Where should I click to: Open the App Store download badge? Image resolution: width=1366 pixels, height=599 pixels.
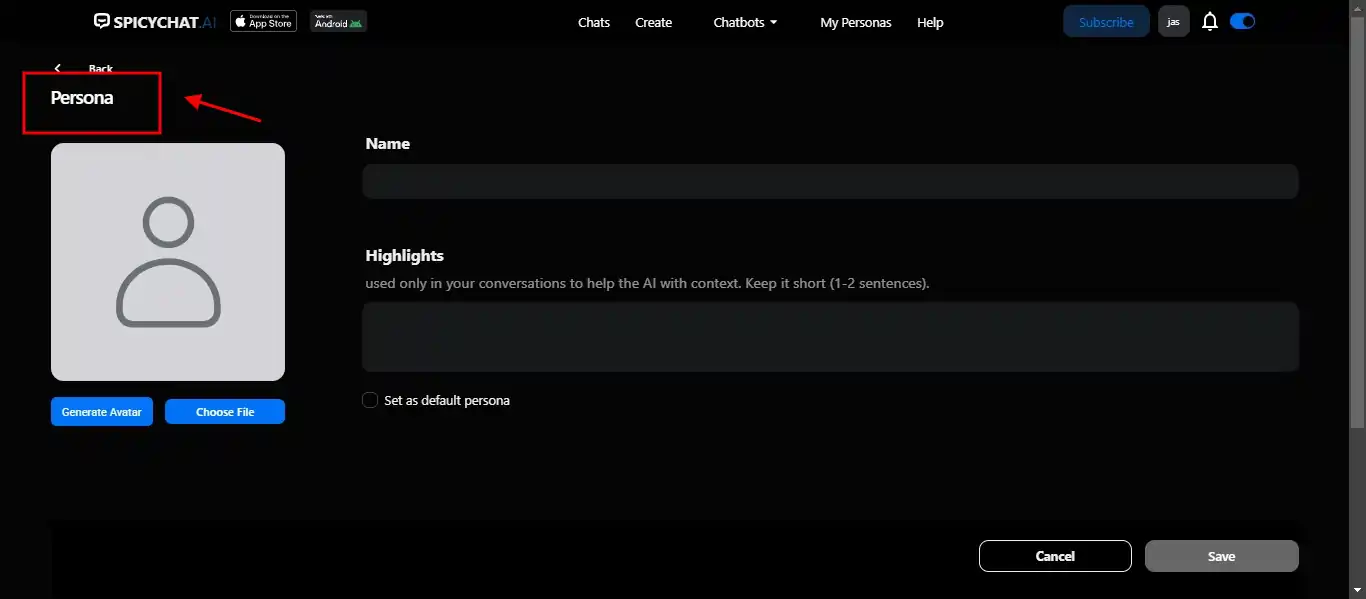pos(264,21)
